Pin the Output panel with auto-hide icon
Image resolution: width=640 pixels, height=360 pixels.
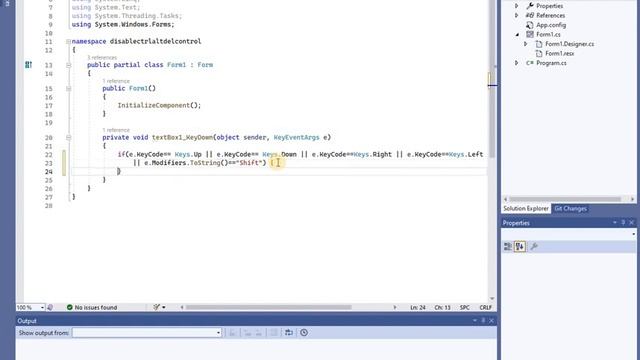483,321
